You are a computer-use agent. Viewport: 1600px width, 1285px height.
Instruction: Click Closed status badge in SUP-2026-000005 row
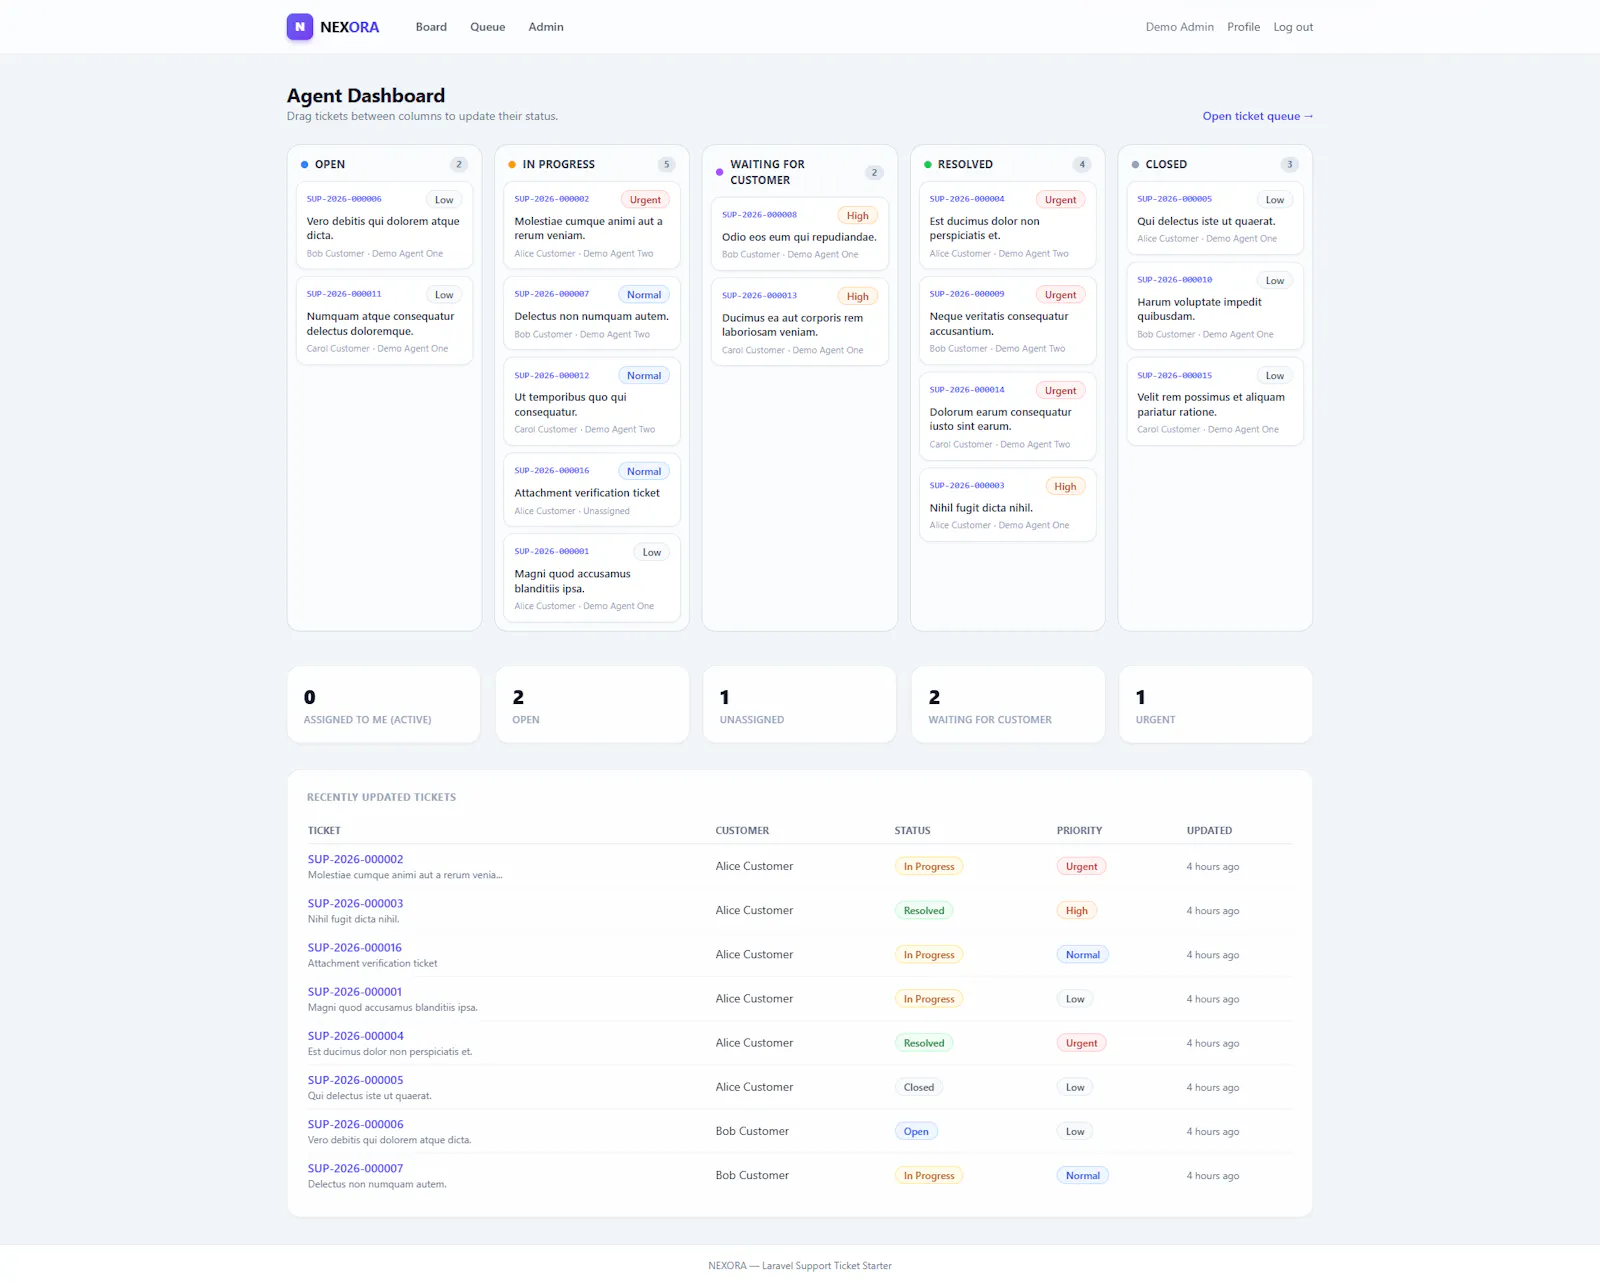[919, 1088]
